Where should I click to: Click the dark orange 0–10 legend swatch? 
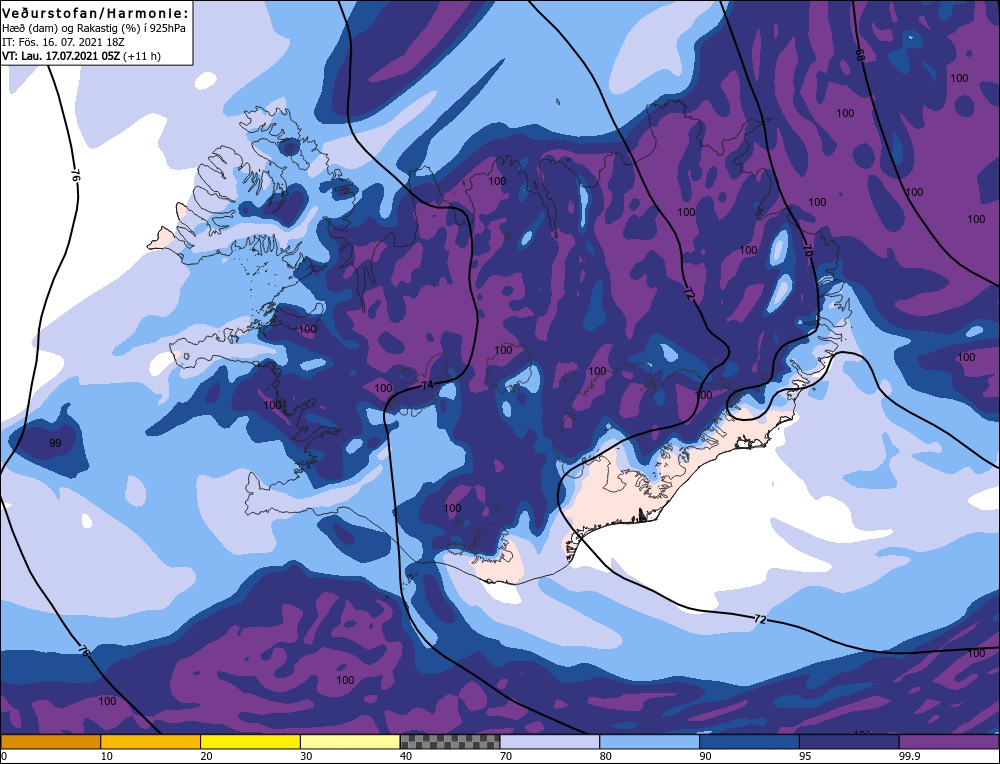point(50,741)
